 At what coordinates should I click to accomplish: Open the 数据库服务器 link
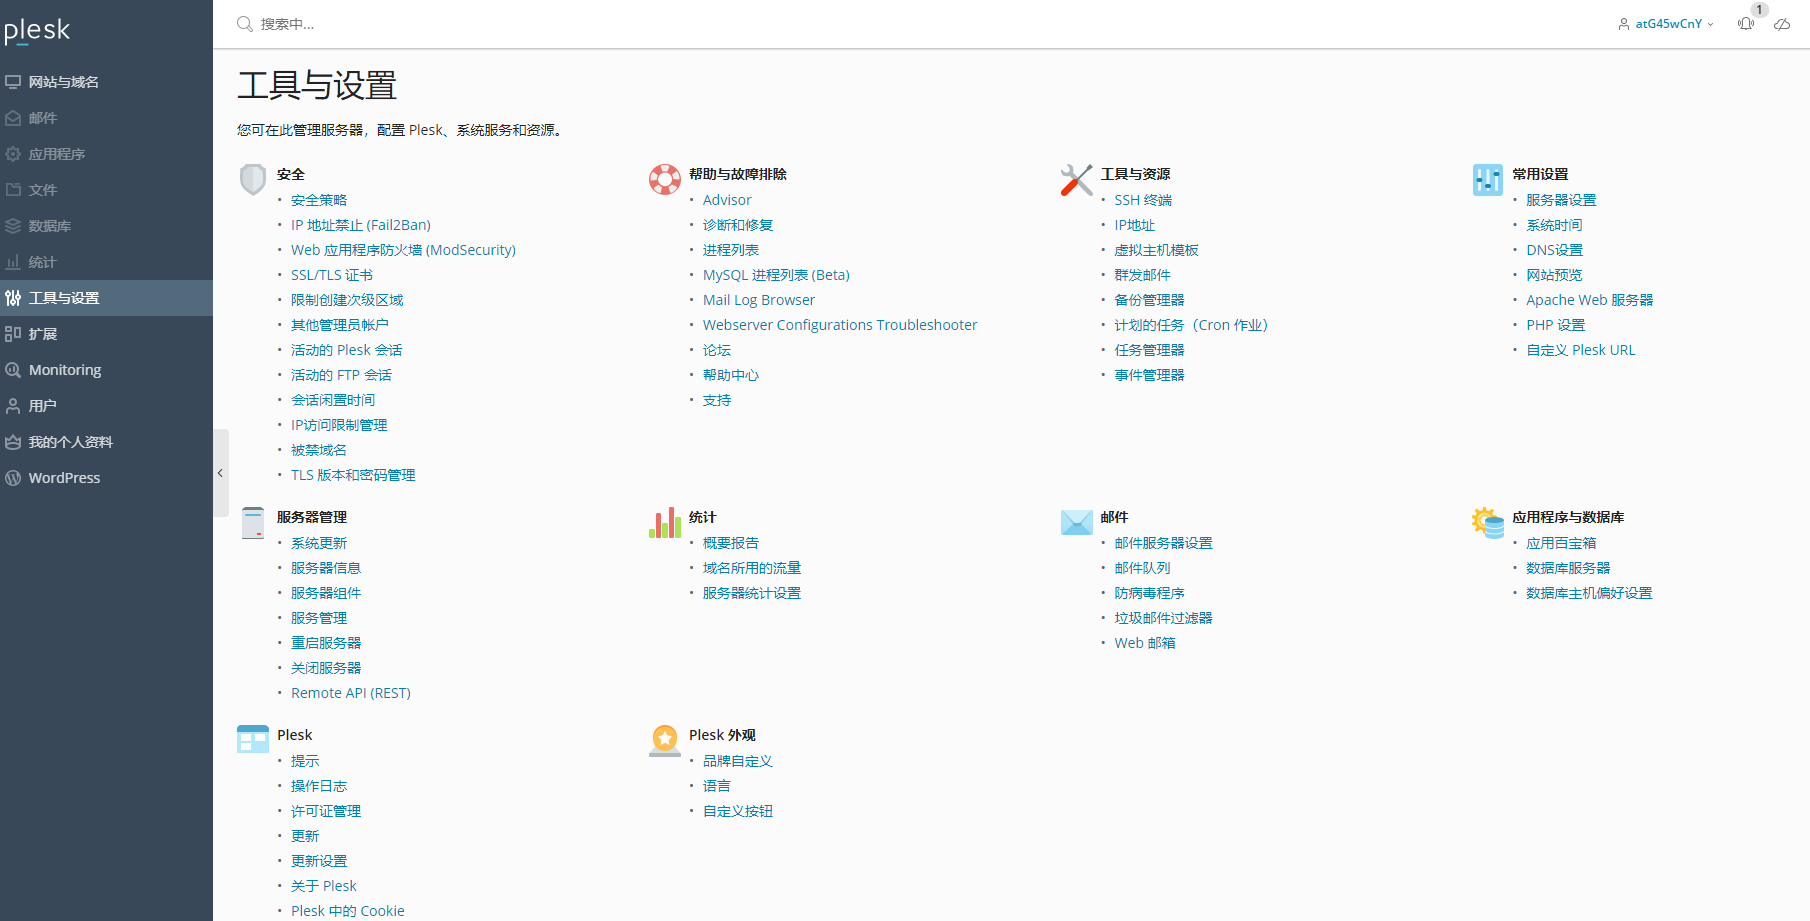coord(1568,568)
